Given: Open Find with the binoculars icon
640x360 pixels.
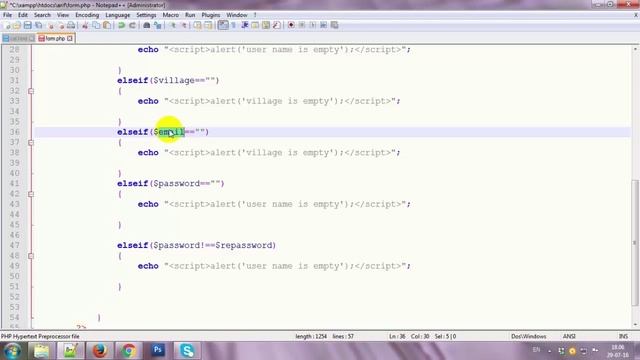Looking at the screenshot, I should pos(147,25).
